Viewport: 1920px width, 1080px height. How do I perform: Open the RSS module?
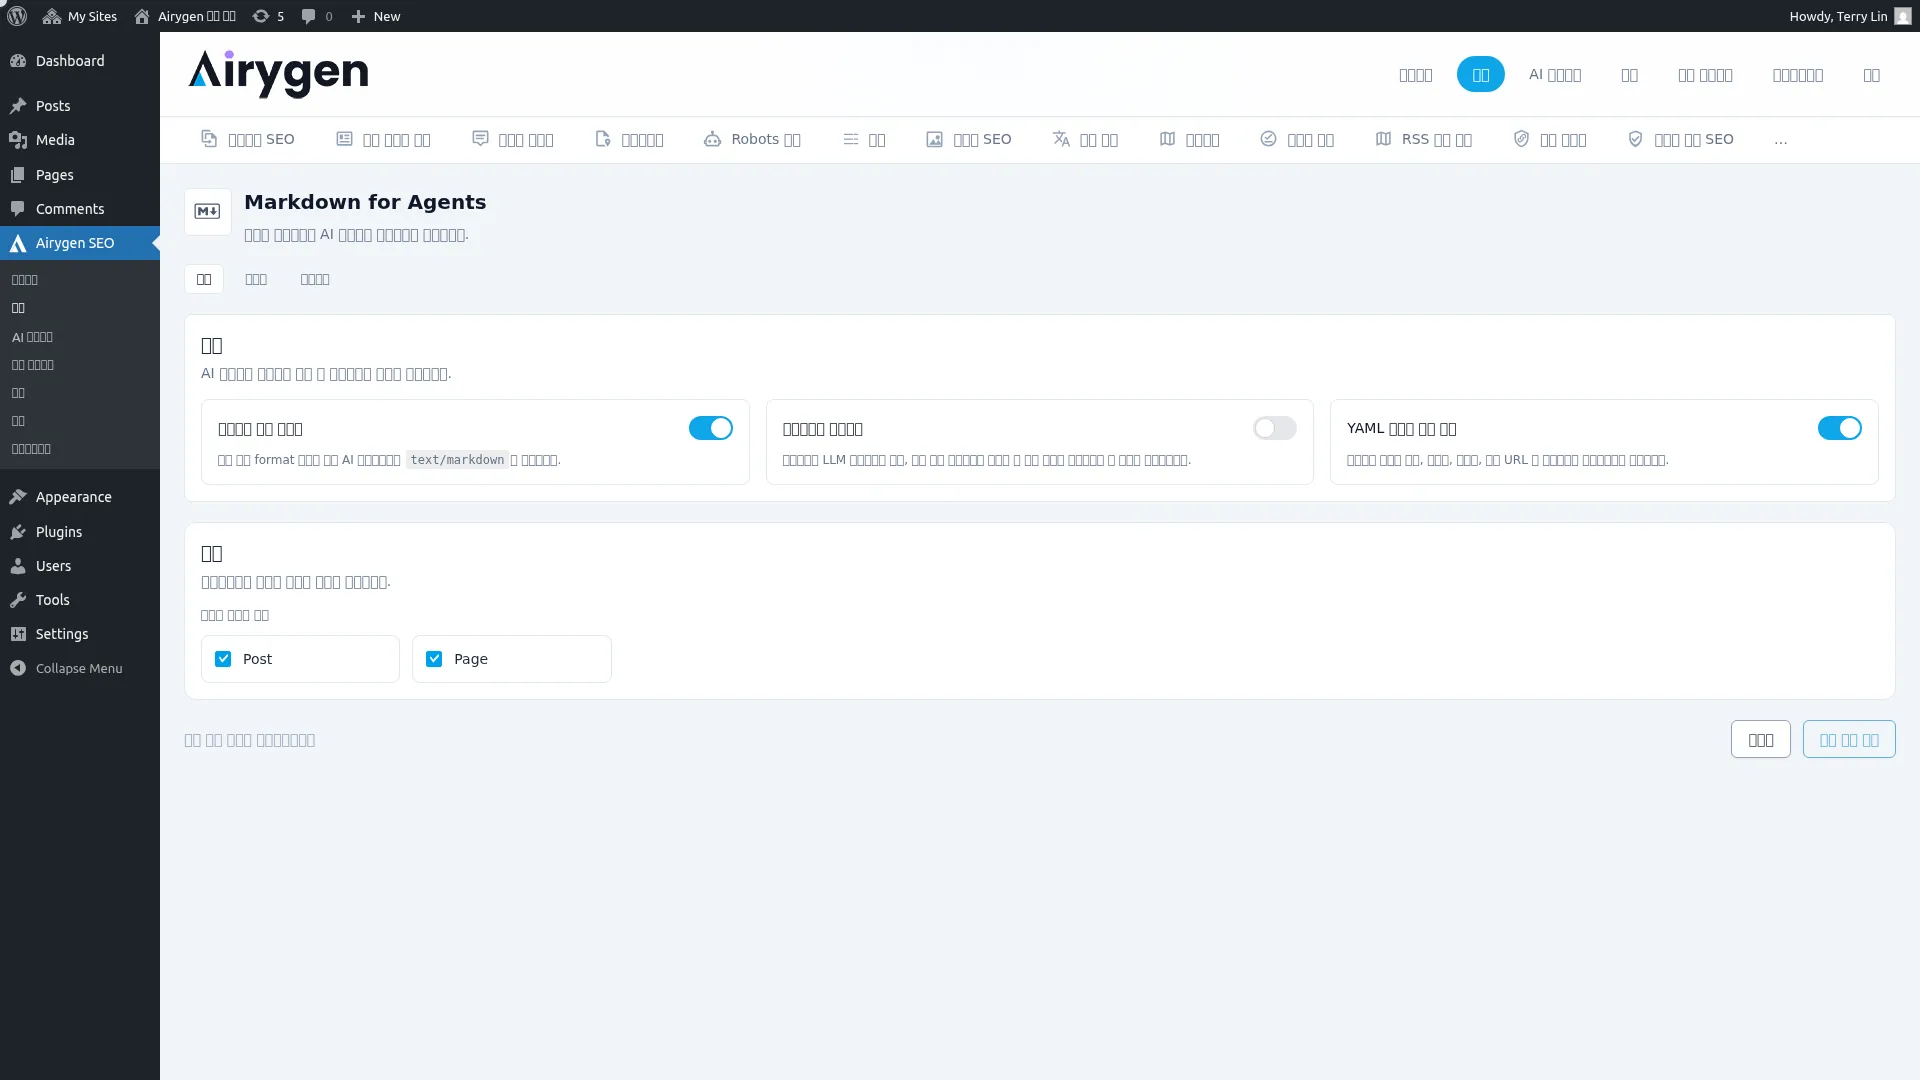pos(1424,139)
